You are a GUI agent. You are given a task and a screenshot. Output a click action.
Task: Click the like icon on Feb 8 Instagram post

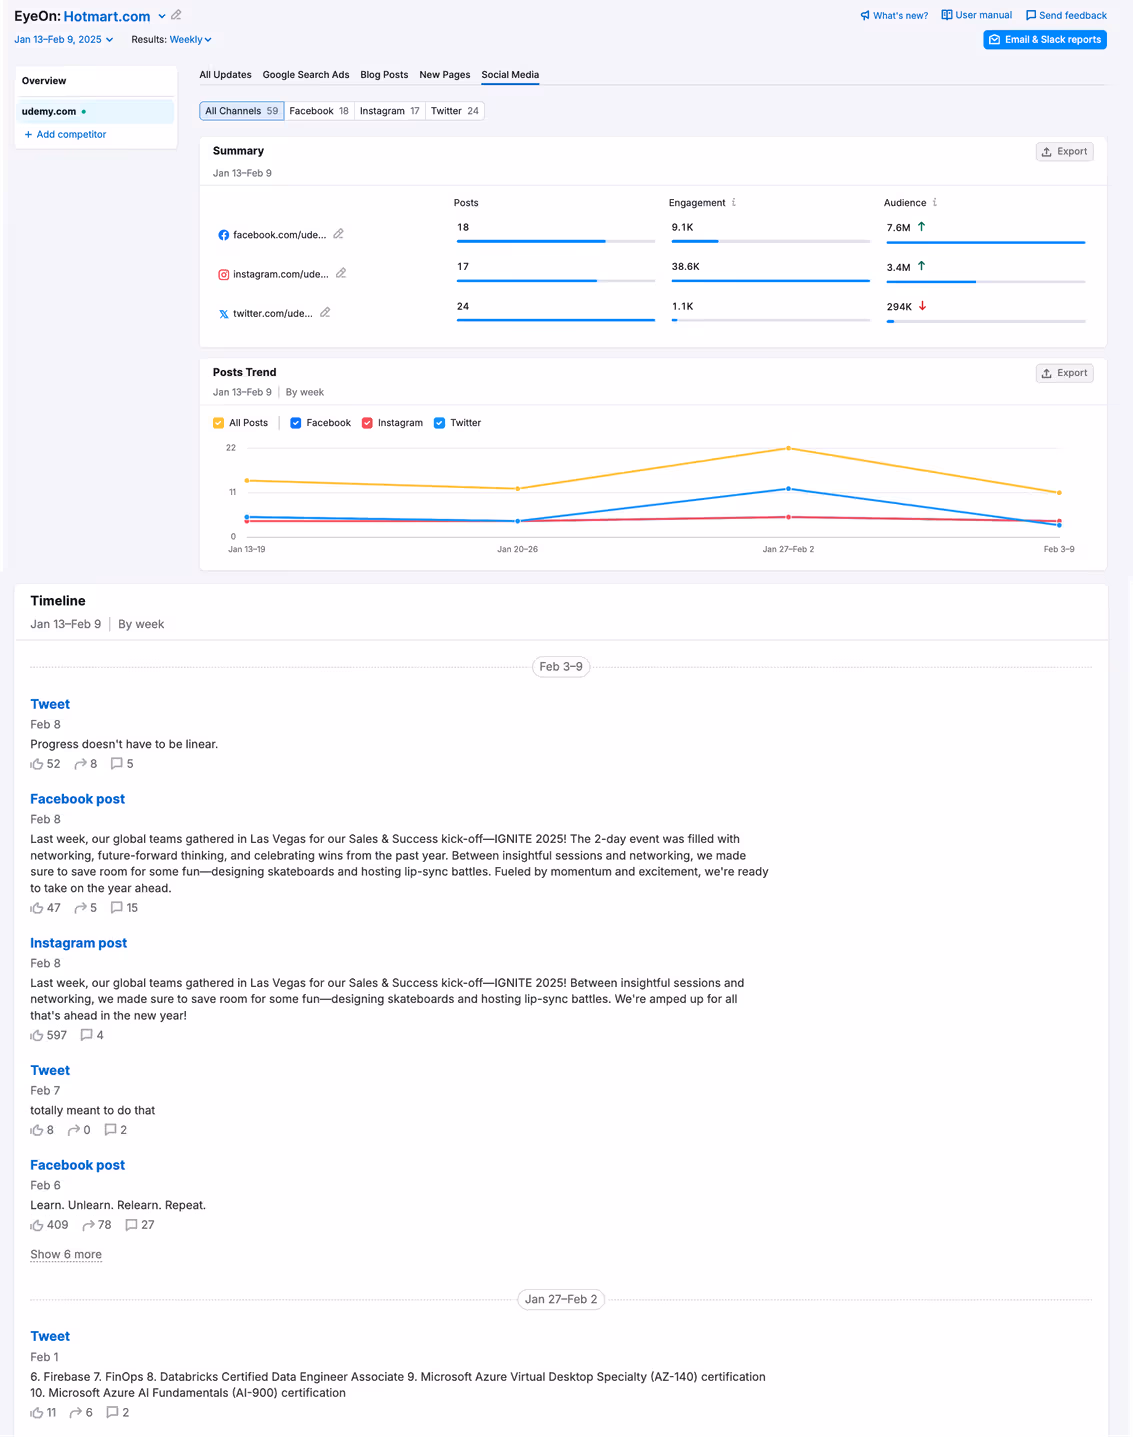coord(37,1035)
